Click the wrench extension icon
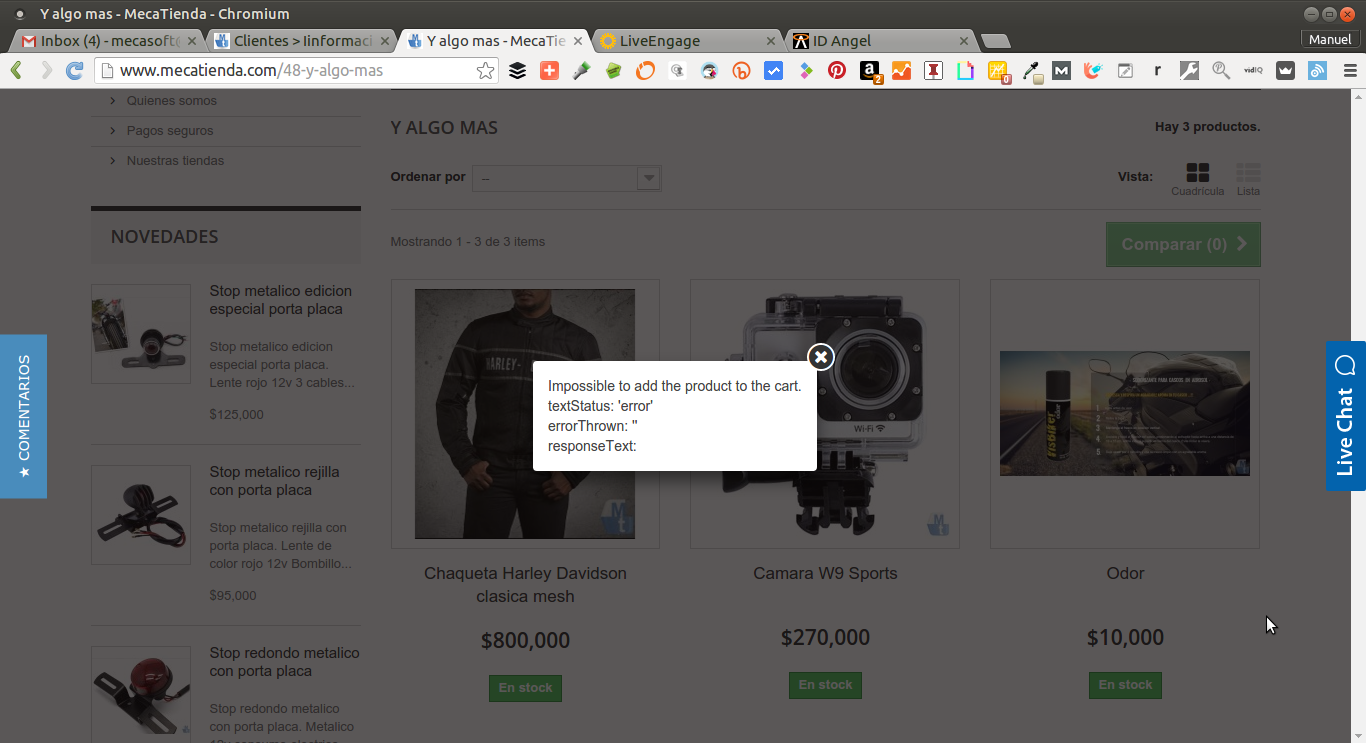 tap(1189, 71)
